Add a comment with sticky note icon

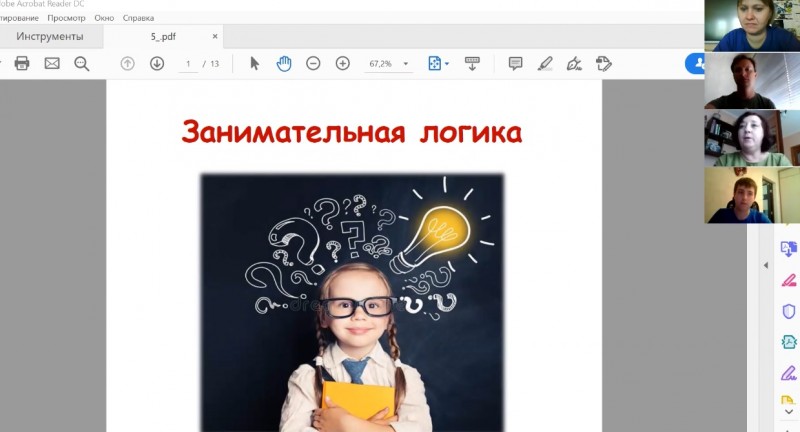516,63
